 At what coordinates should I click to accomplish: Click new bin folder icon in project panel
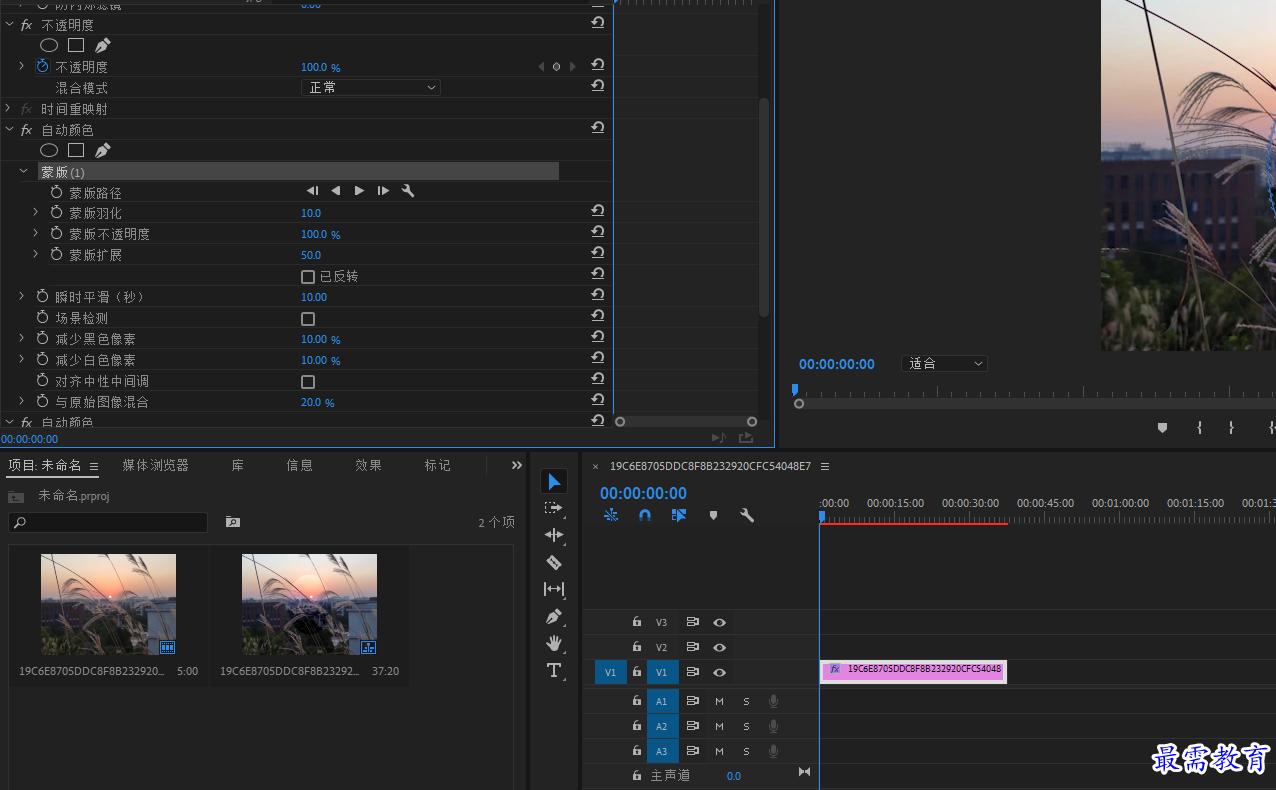232,522
